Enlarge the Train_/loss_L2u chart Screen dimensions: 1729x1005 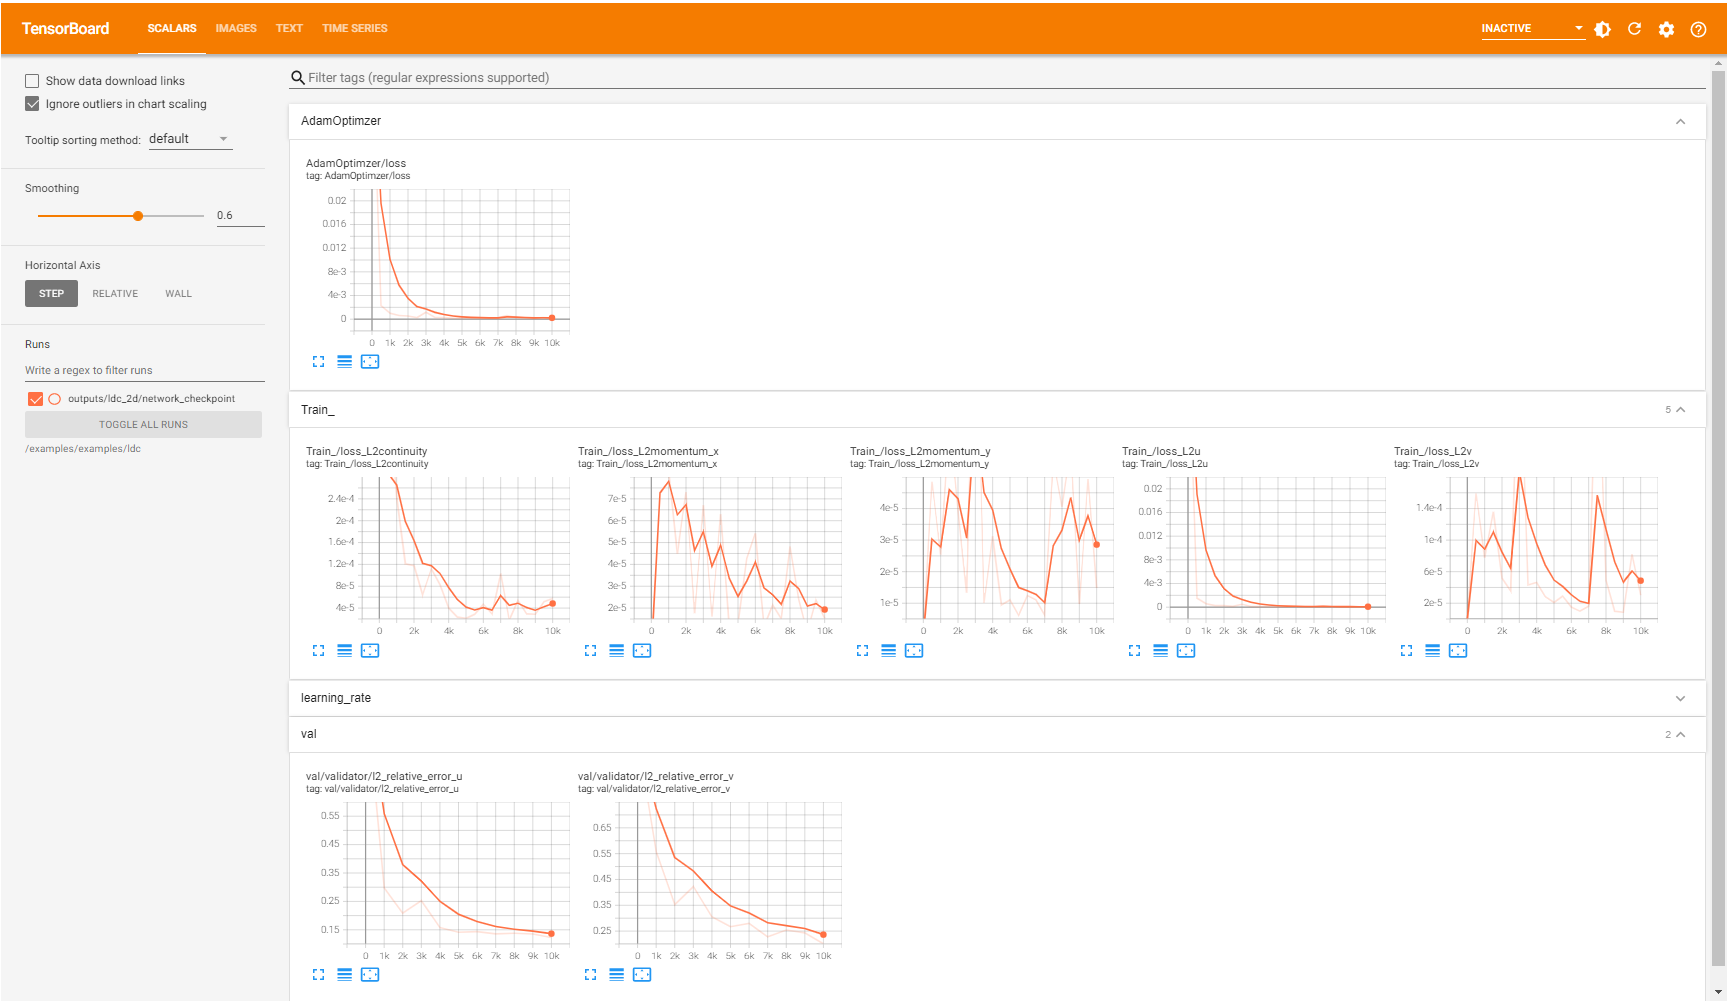pos(1134,650)
